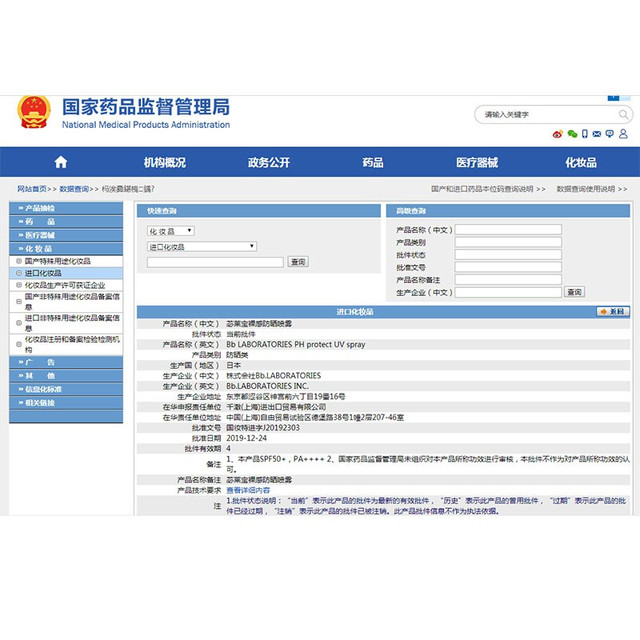The height and width of the screenshot is (640, 640).
Task: Click the English name Bb LABORATORIES PH protect UV spray
Action: [296, 344]
